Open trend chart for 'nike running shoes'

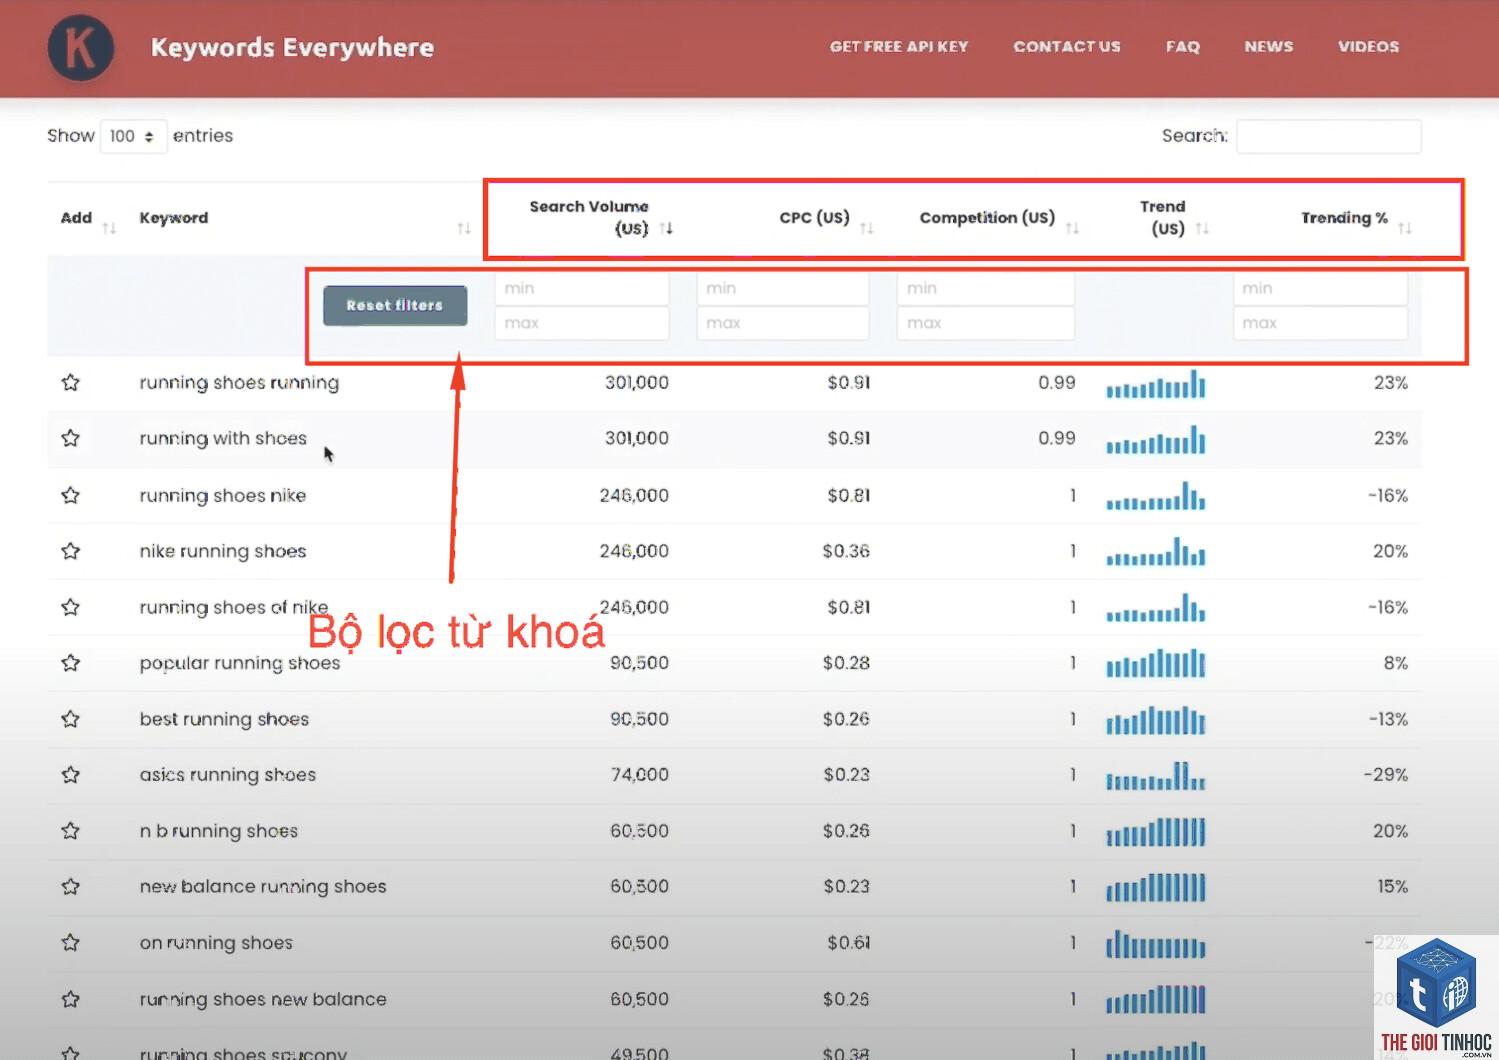tap(1156, 552)
